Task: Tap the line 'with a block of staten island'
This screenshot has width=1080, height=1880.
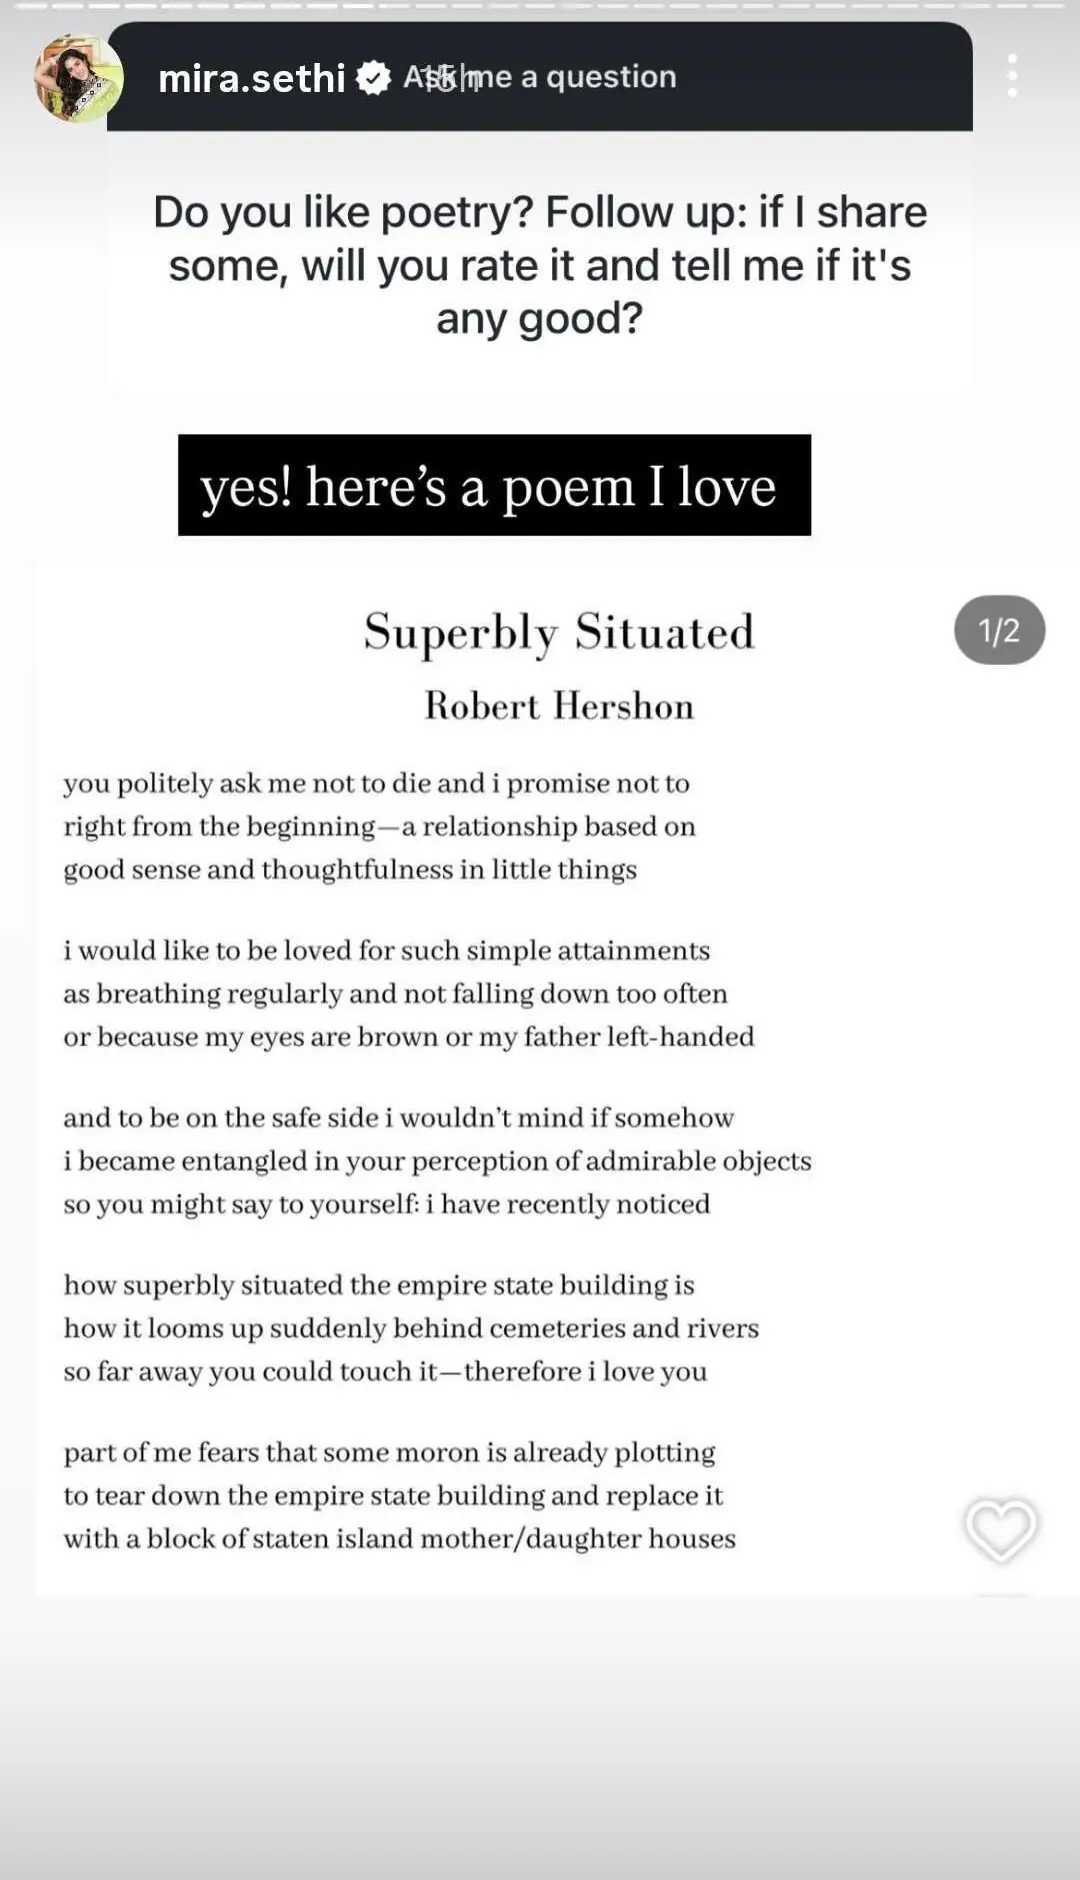Action: [399, 1538]
